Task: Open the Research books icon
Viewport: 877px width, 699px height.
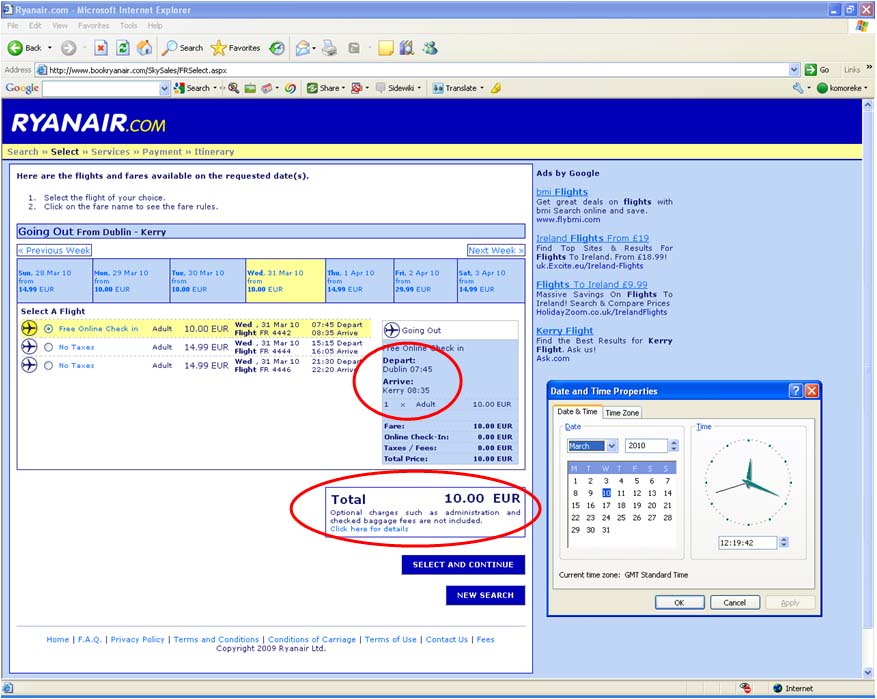Action: pyautogui.click(x=407, y=48)
